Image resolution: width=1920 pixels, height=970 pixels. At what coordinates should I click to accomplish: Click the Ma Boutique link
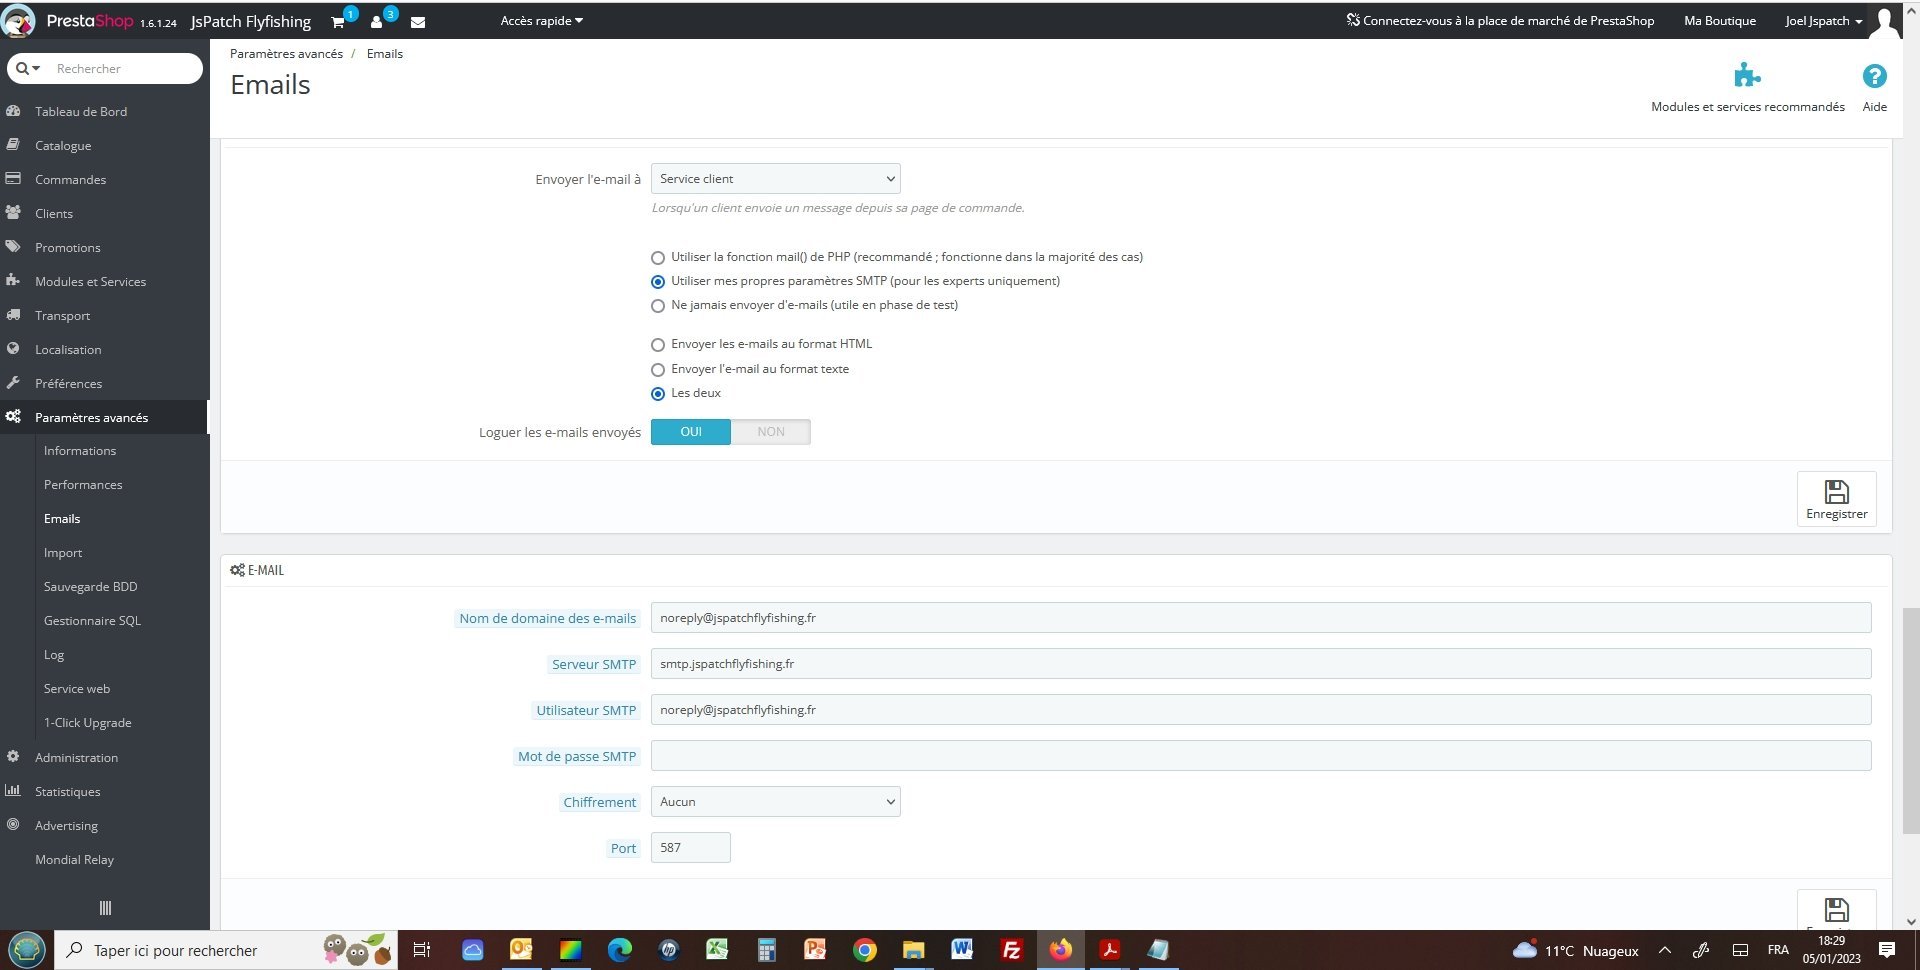[1719, 21]
